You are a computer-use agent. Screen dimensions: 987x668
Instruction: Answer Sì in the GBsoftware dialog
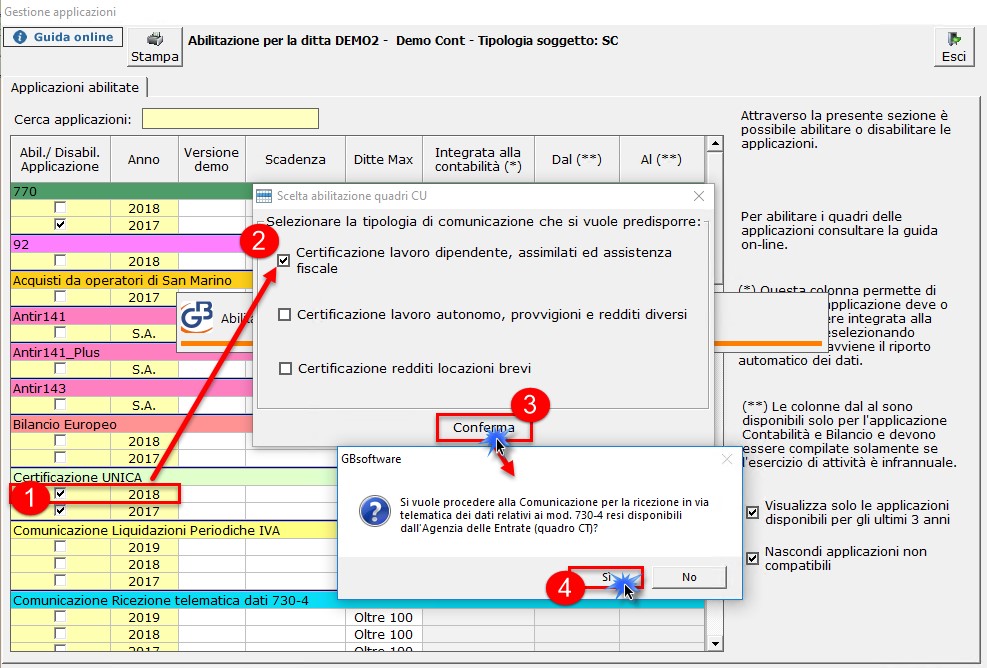coord(606,577)
